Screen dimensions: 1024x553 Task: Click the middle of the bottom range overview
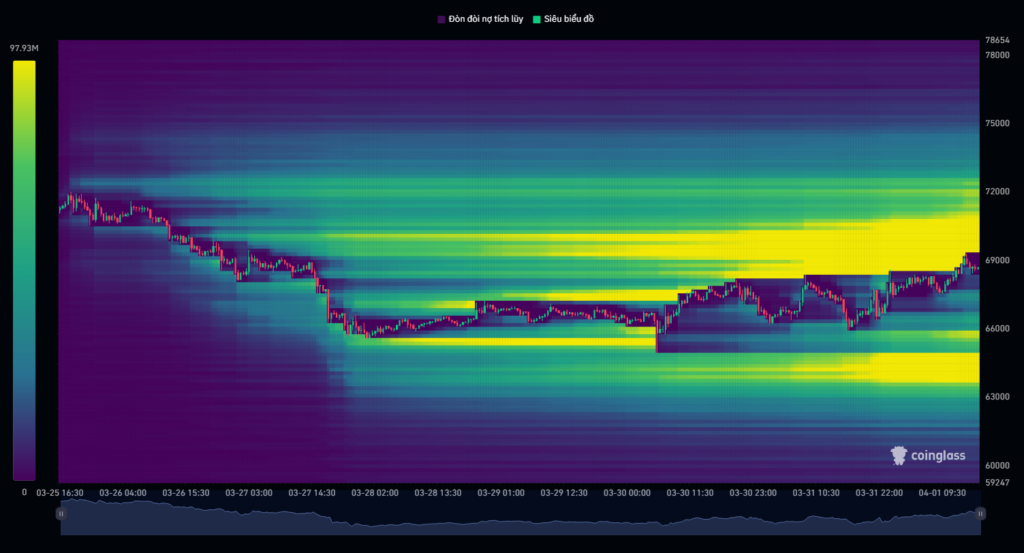point(520,517)
